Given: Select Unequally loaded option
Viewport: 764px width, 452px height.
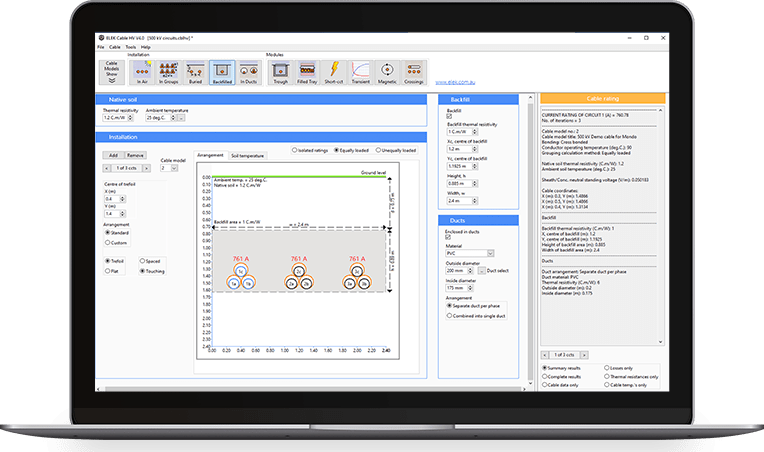Looking at the screenshot, I should (396, 150).
